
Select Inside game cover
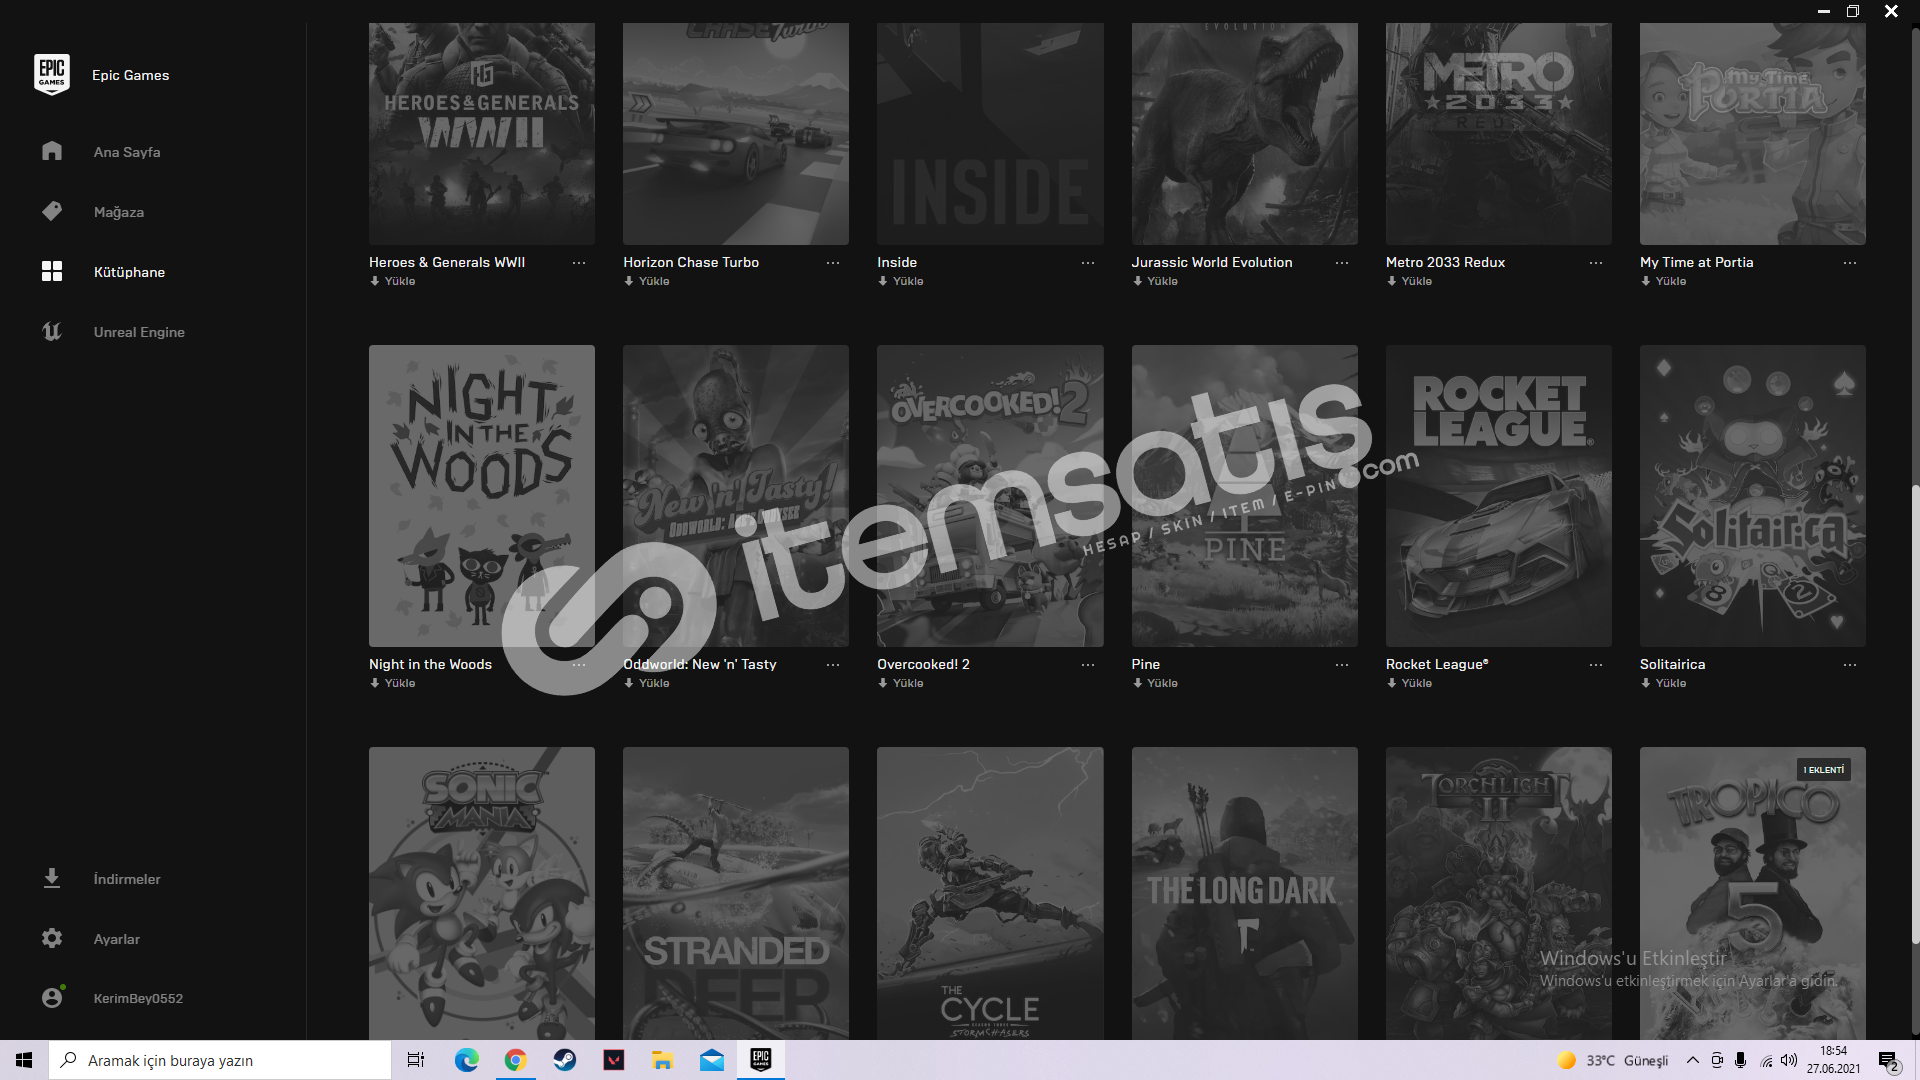click(990, 134)
